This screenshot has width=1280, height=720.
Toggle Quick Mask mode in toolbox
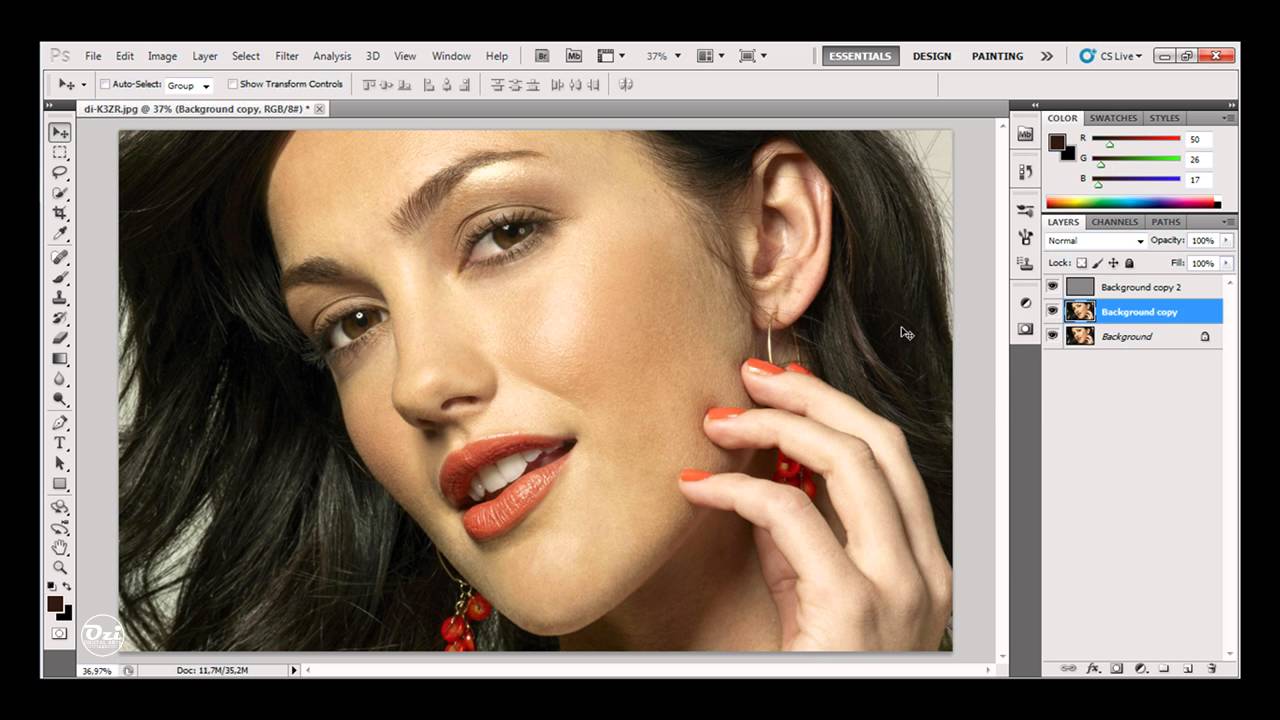click(x=60, y=633)
